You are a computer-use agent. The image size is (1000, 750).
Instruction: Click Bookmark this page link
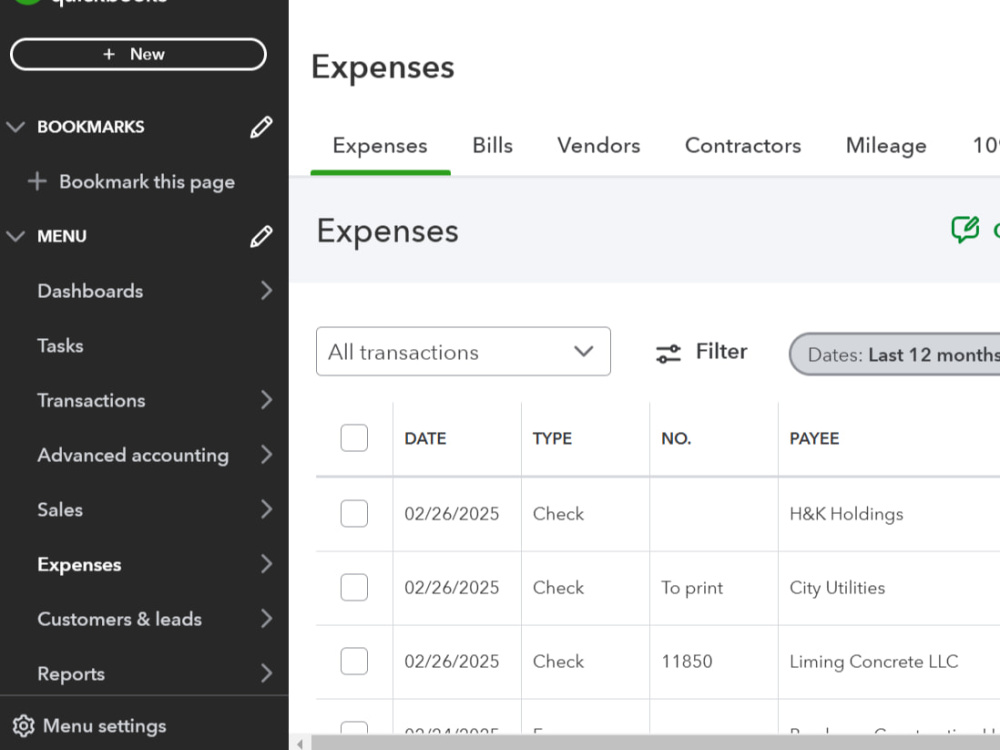click(x=147, y=182)
